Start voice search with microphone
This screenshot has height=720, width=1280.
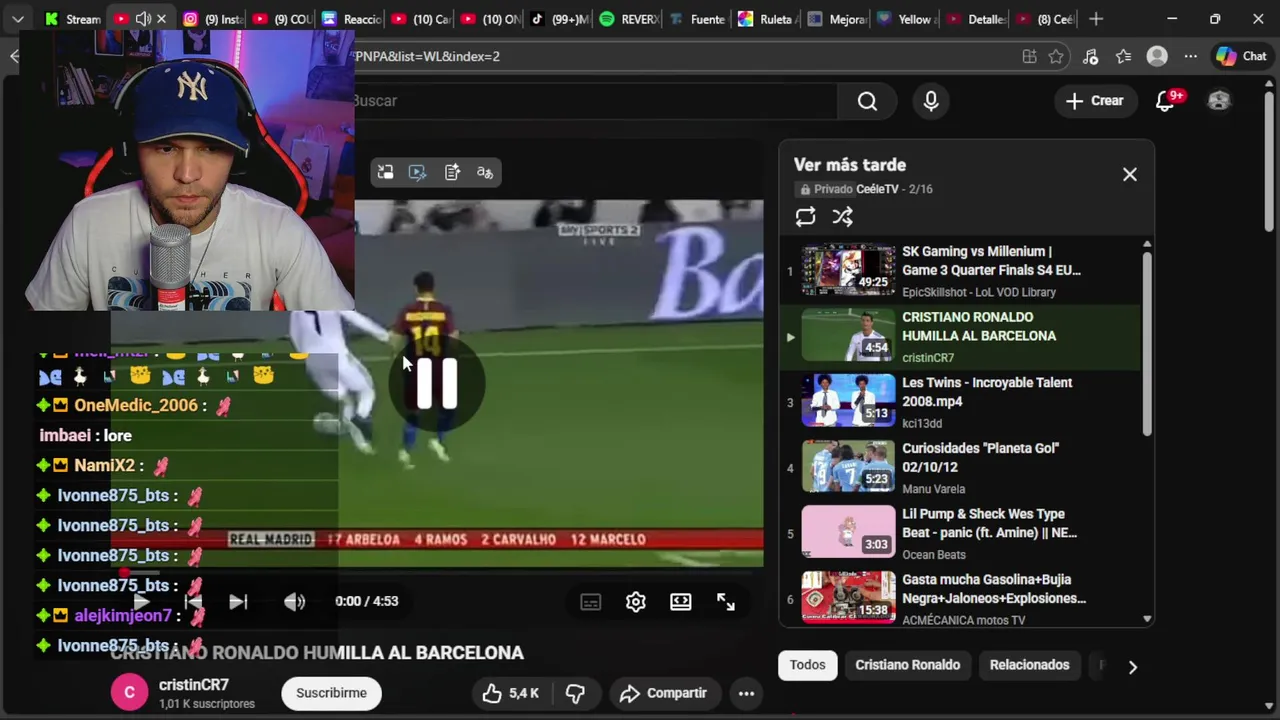[931, 101]
